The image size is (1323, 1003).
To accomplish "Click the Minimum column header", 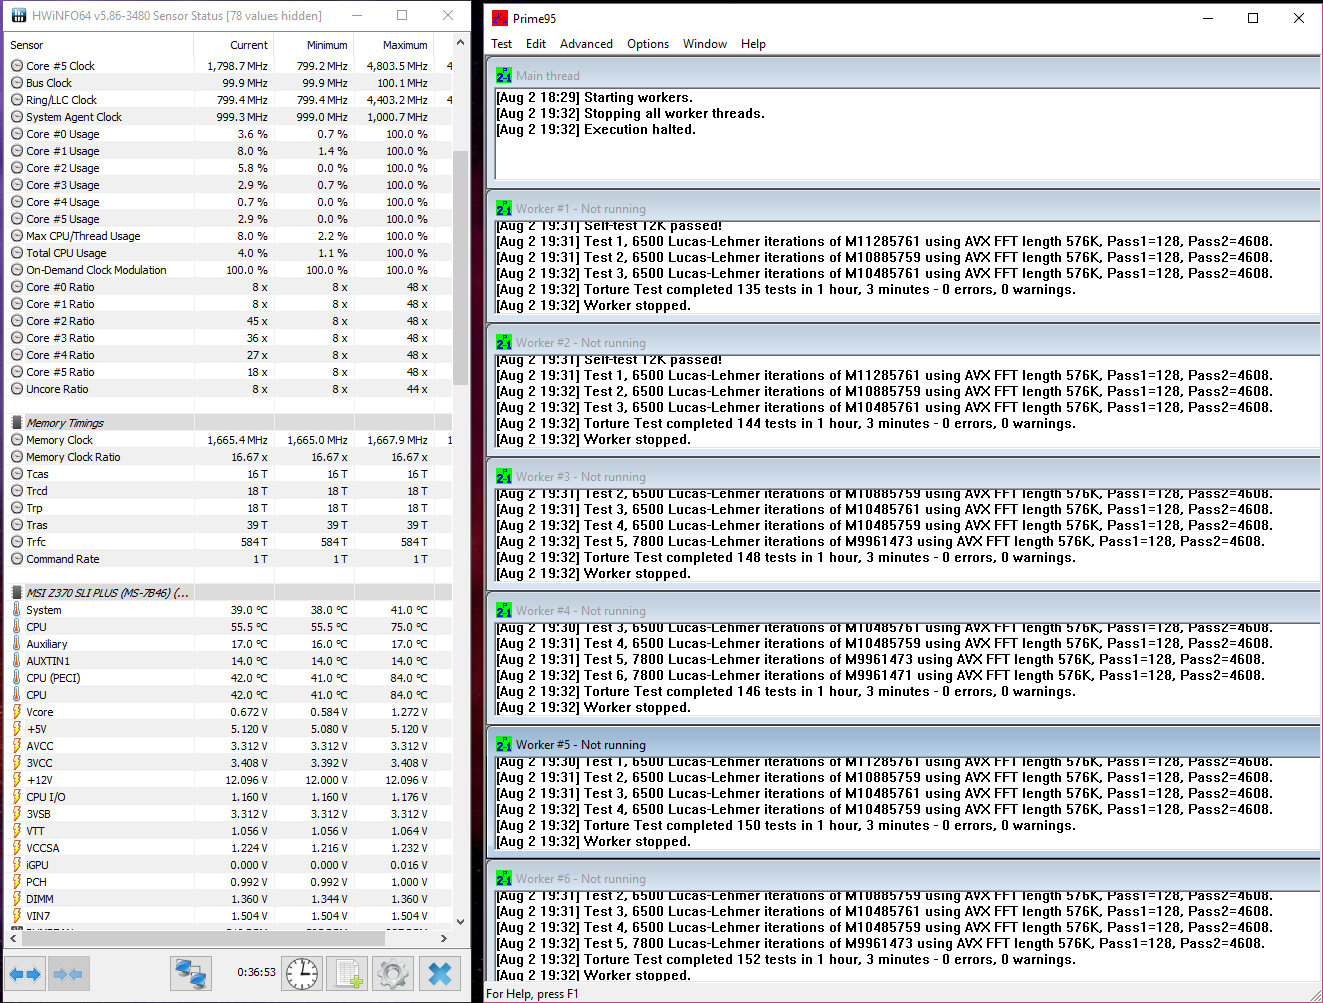I will pyautogui.click(x=314, y=45).
